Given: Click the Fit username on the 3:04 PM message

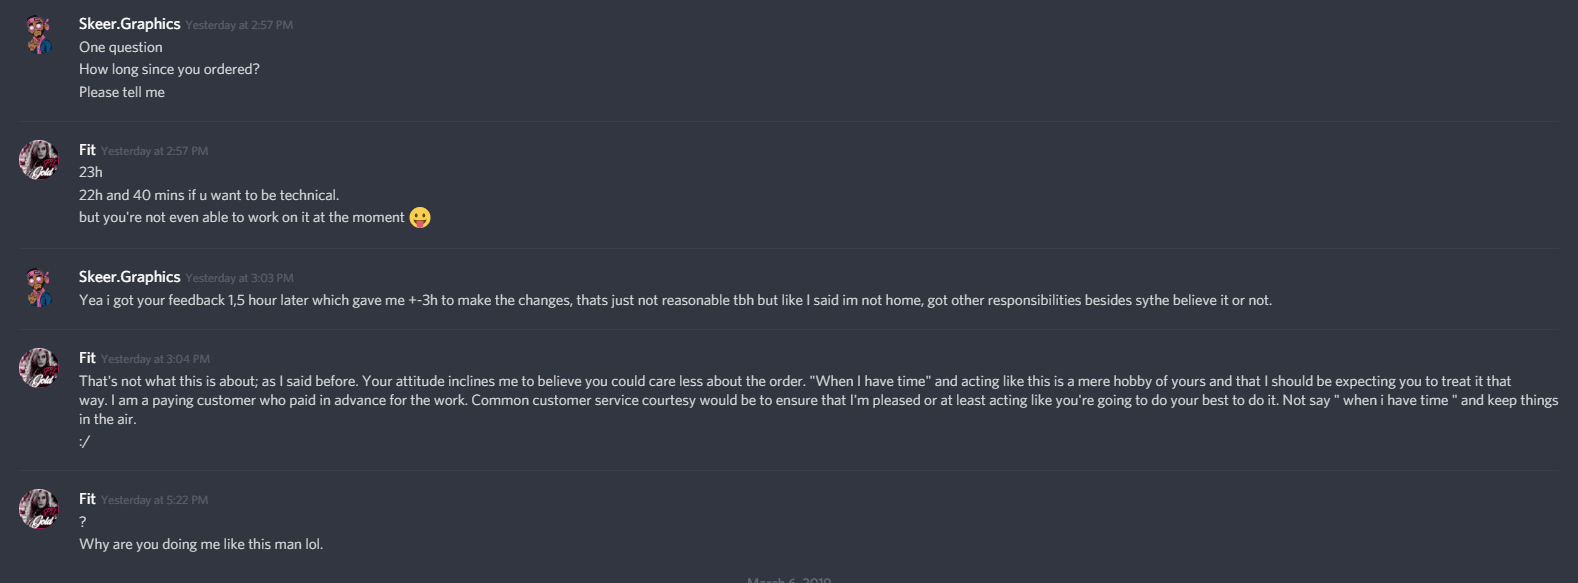Looking at the screenshot, I should (87, 358).
